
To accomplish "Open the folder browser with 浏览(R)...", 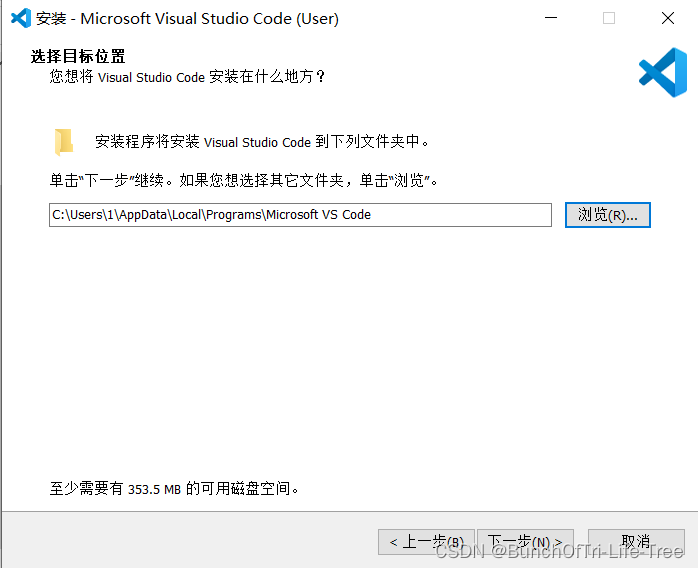I will (x=608, y=215).
